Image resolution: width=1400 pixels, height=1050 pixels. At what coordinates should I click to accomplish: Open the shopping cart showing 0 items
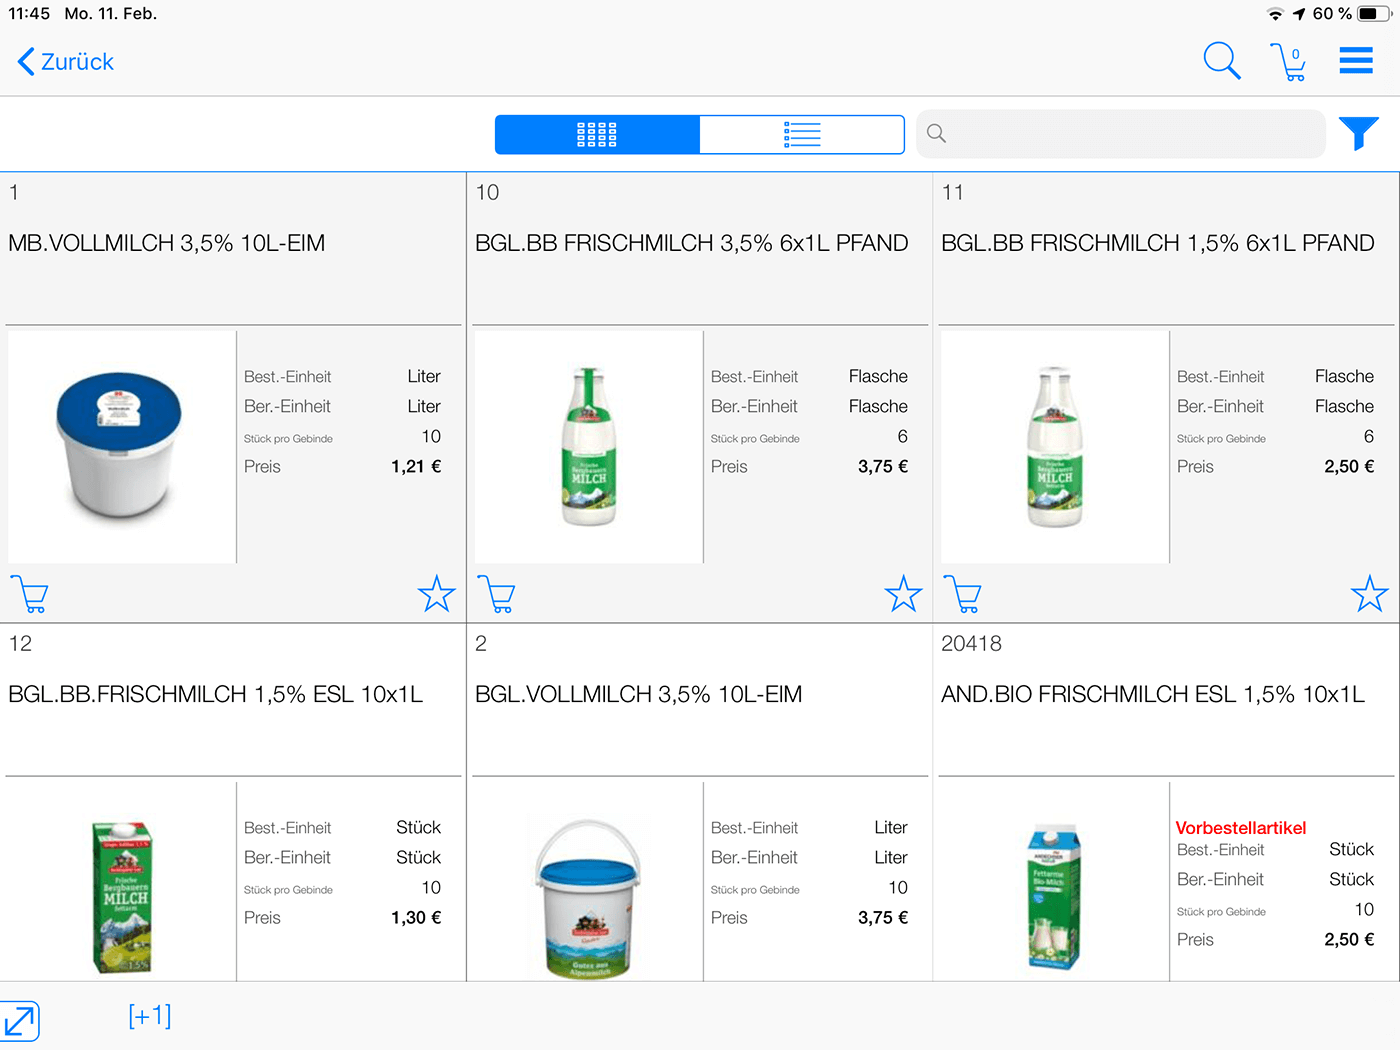[1289, 62]
